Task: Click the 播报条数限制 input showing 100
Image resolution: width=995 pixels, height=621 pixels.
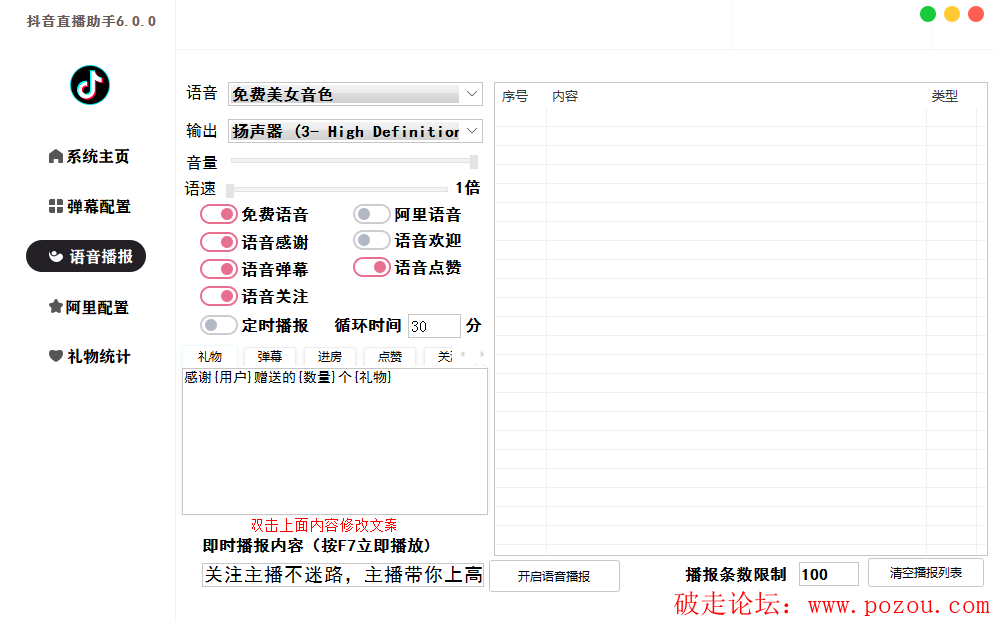Action: pyautogui.click(x=829, y=575)
